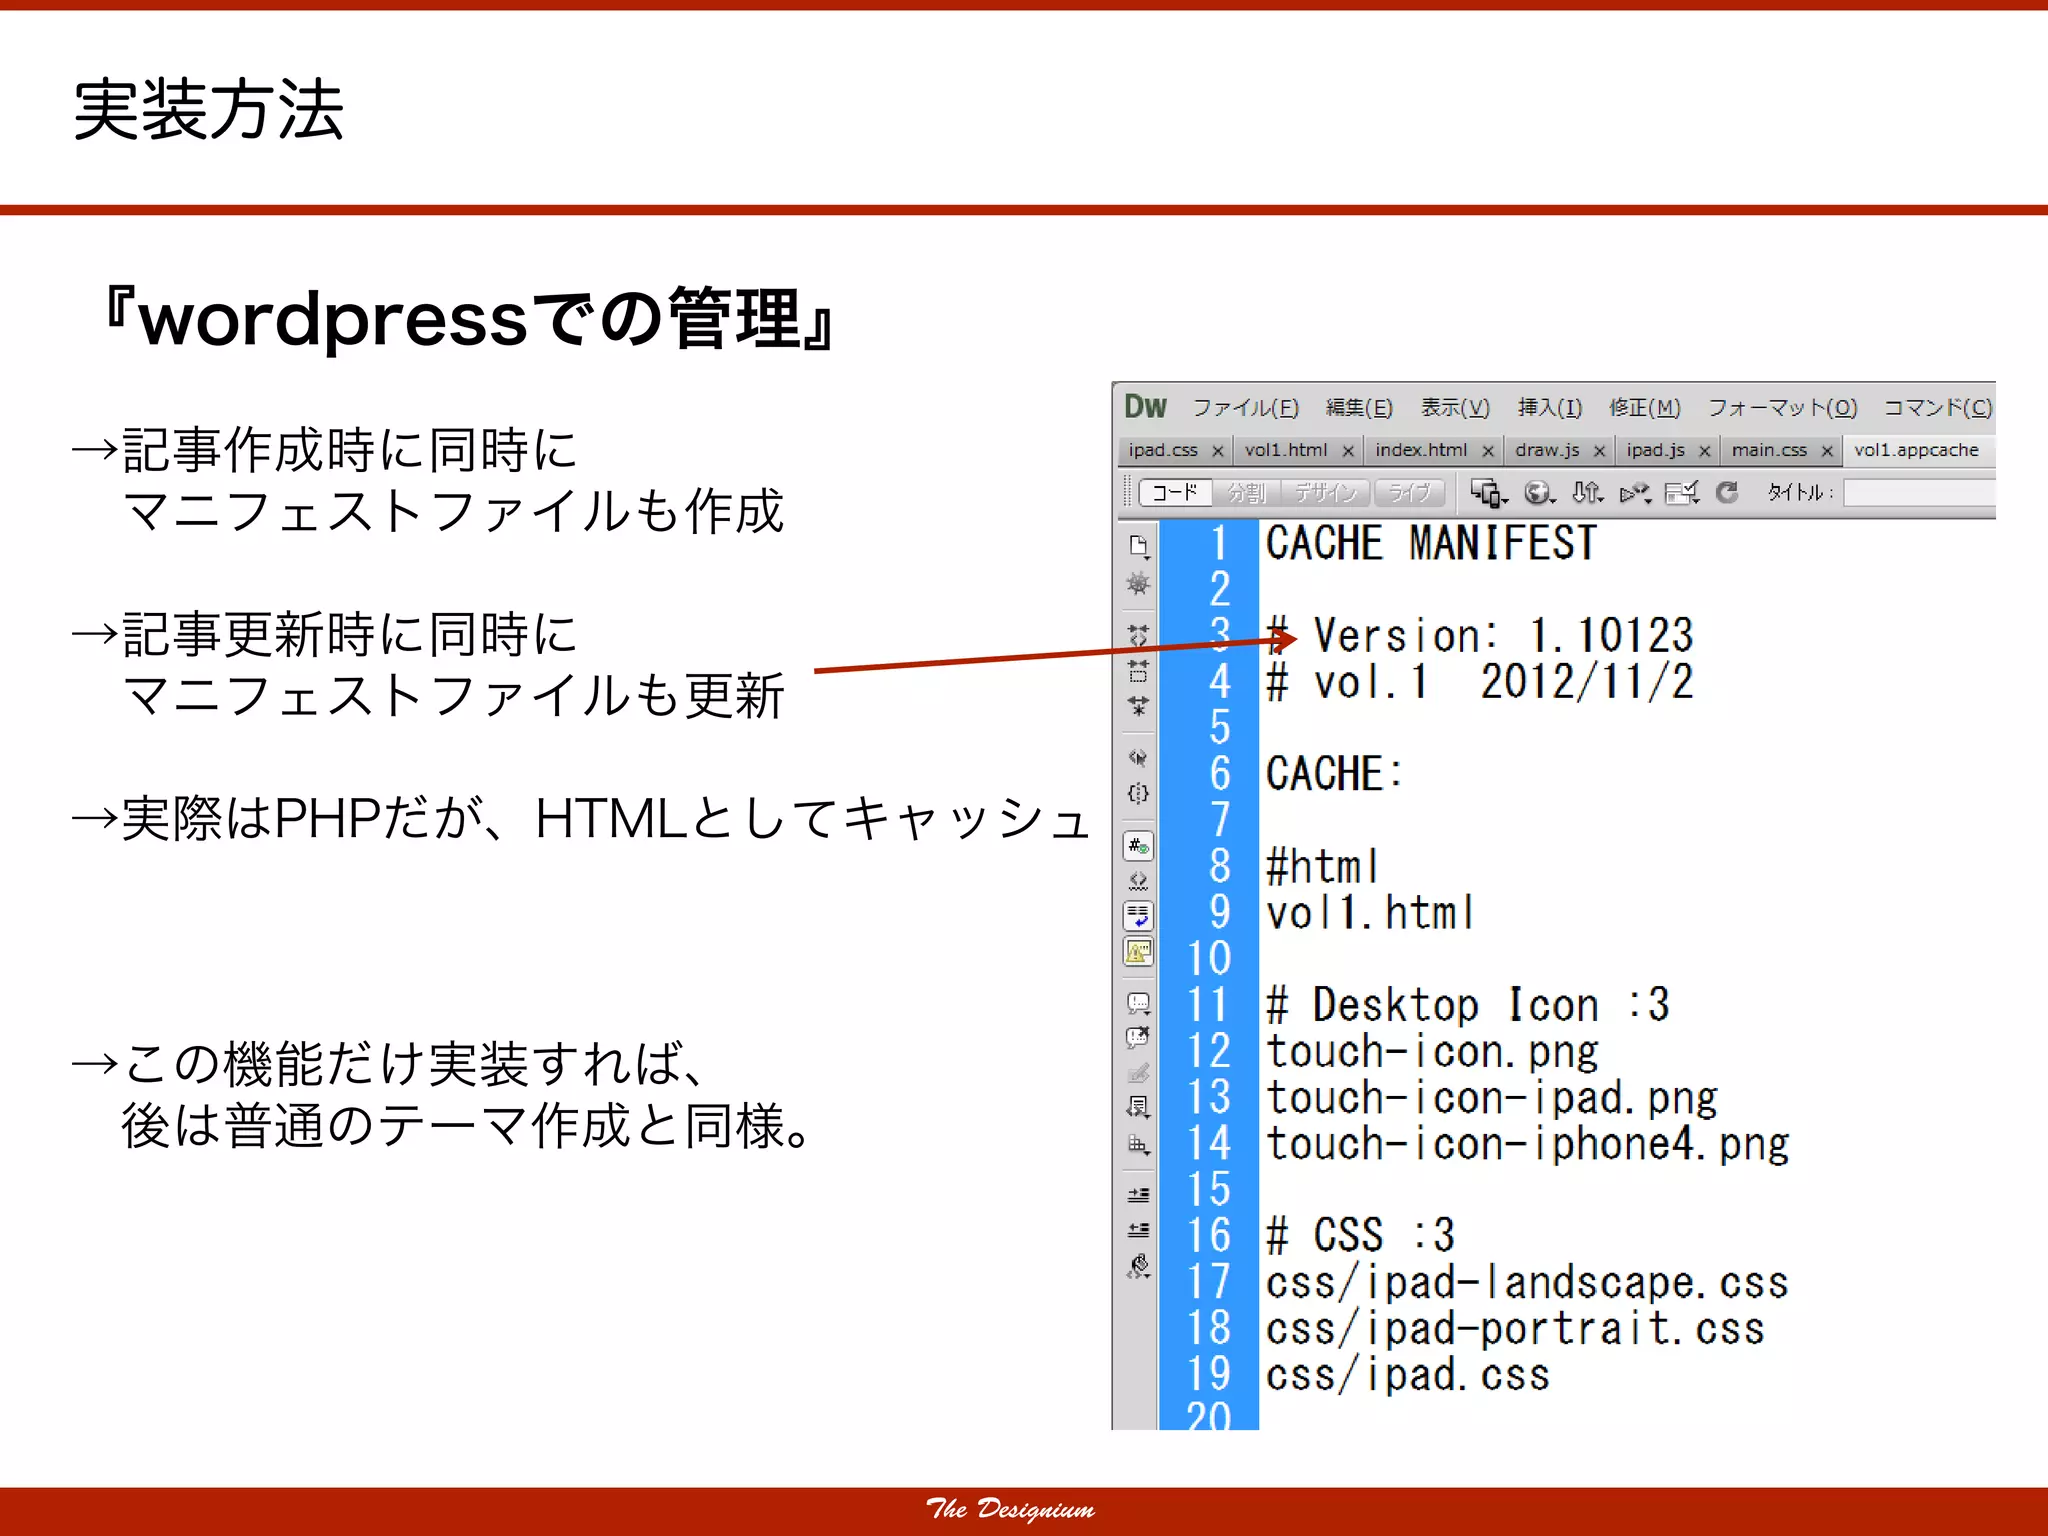Click the Indent Code icon
The image size is (2048, 1536).
point(1138,1194)
